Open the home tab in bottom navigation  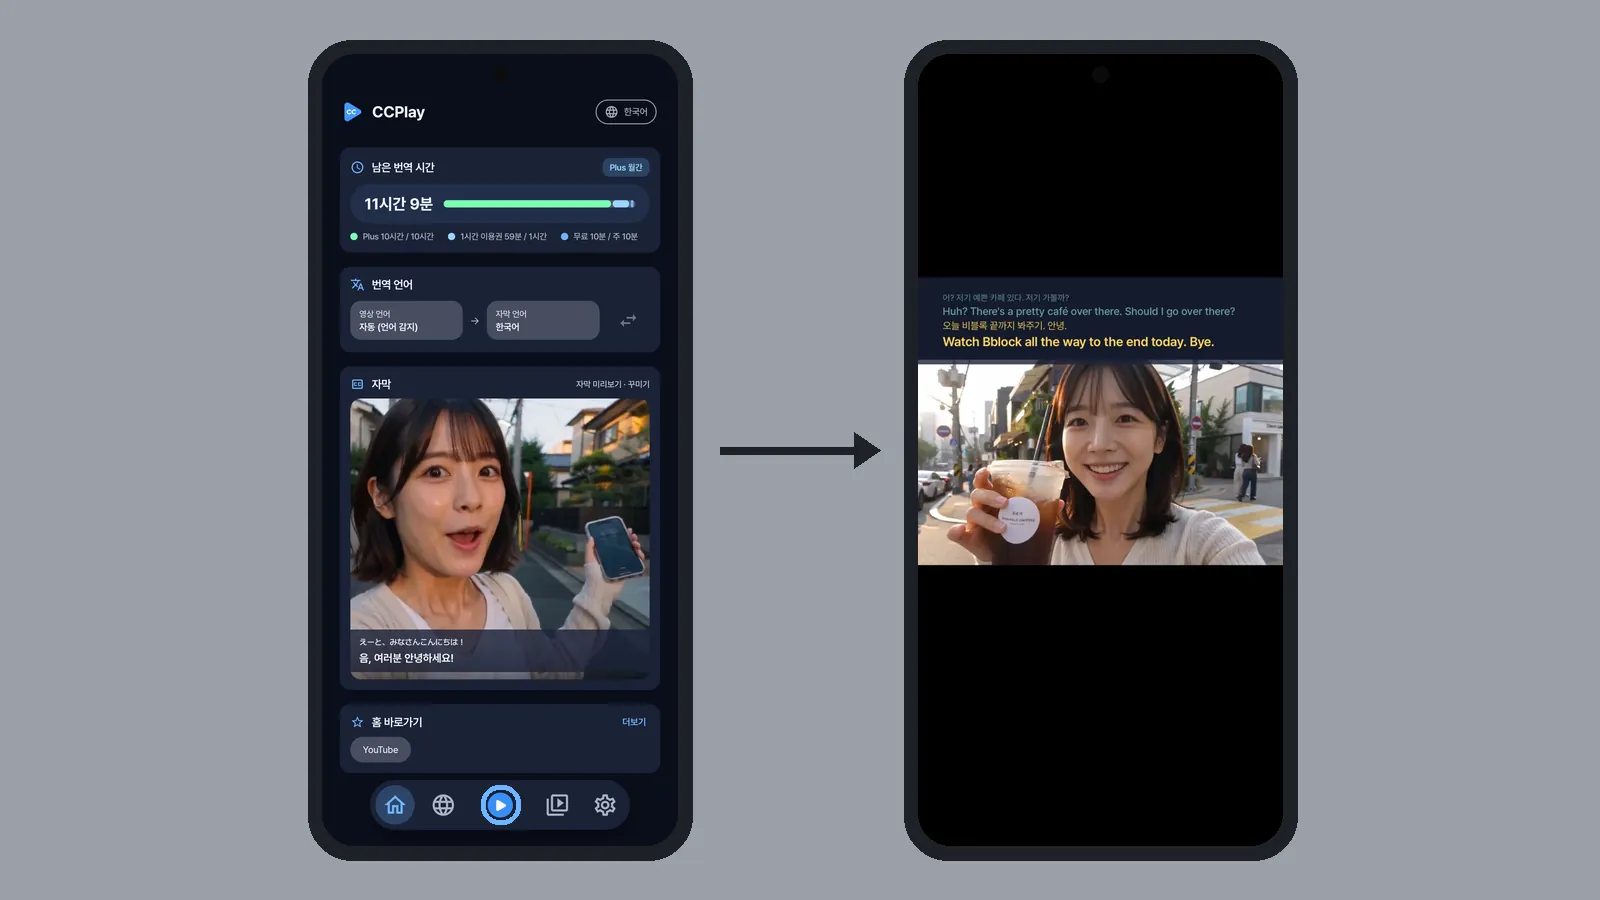[x=395, y=805]
